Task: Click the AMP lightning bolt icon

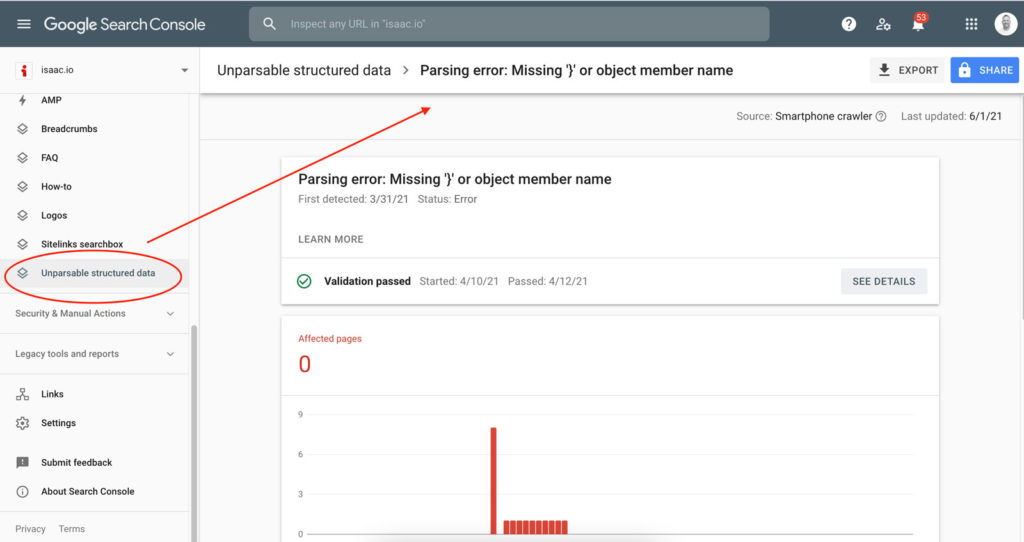Action: pyautogui.click(x=22, y=100)
